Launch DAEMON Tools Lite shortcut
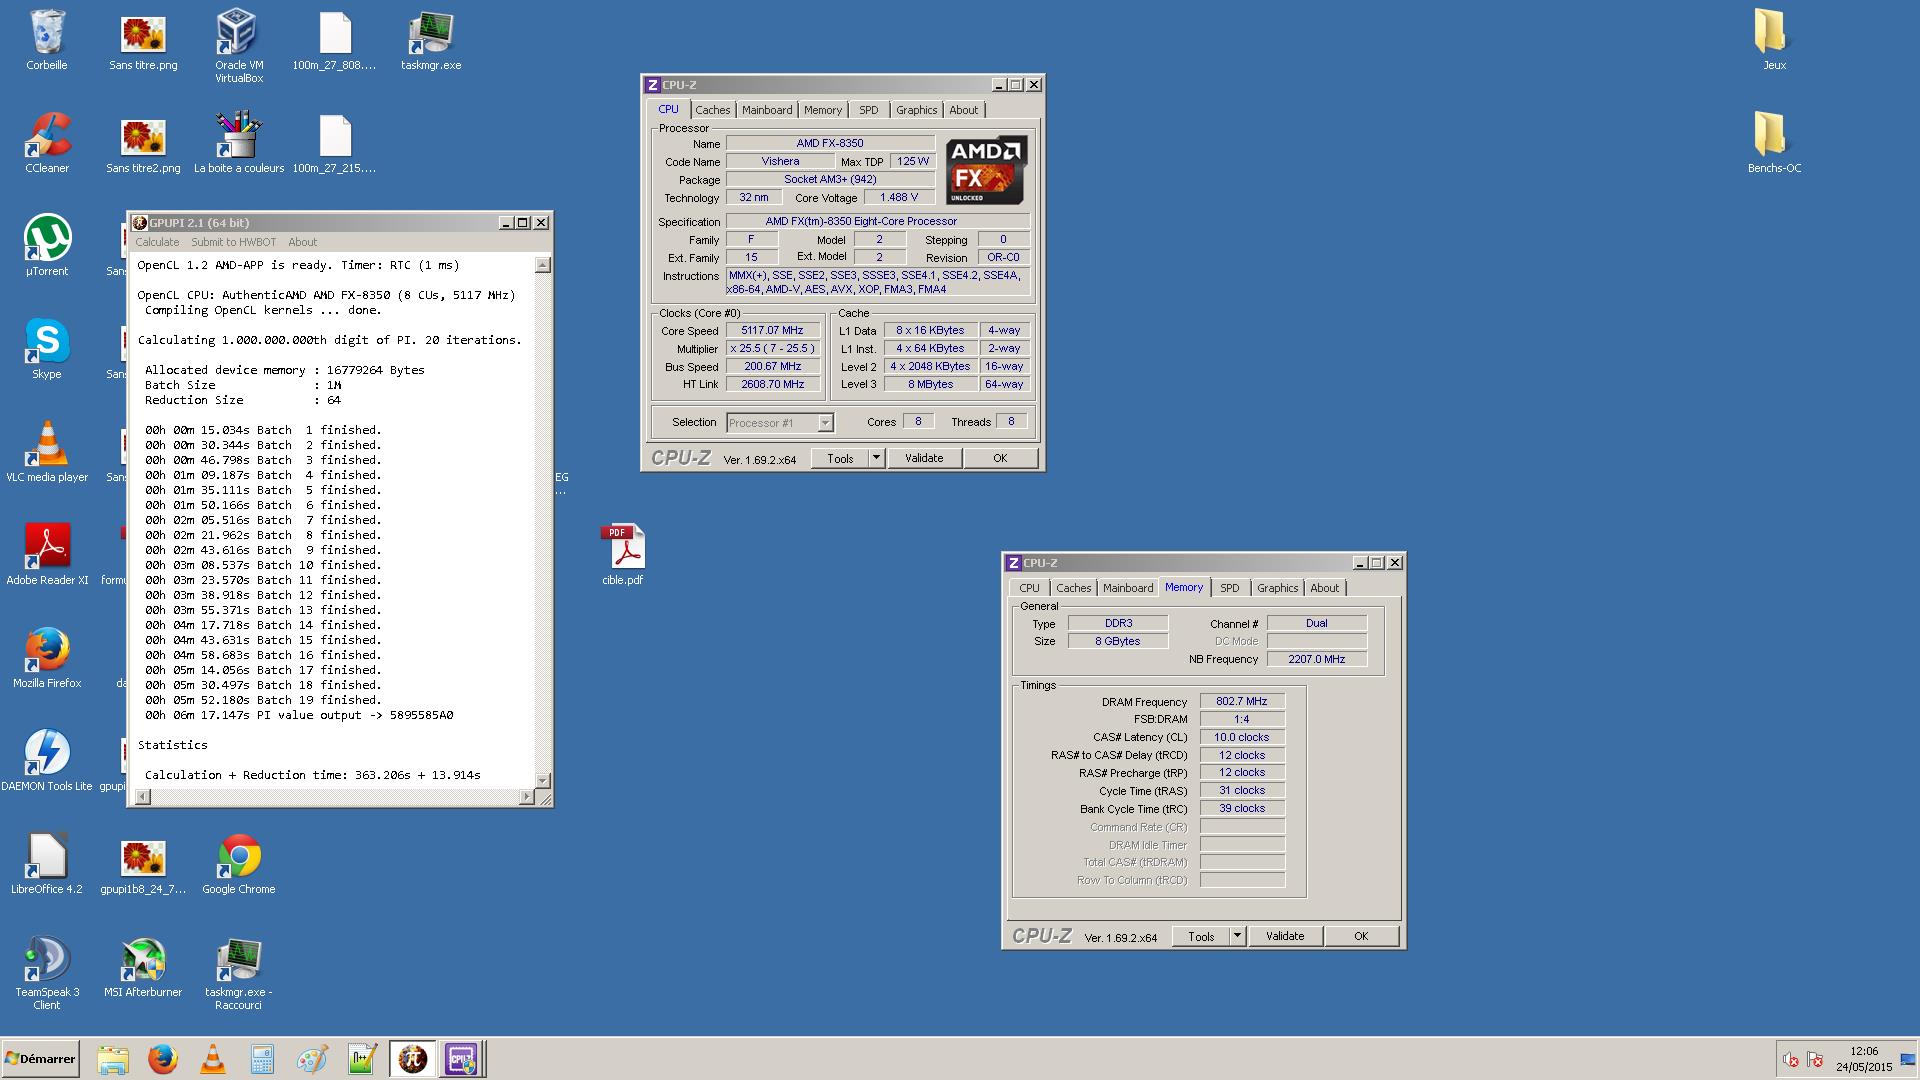 [x=47, y=761]
